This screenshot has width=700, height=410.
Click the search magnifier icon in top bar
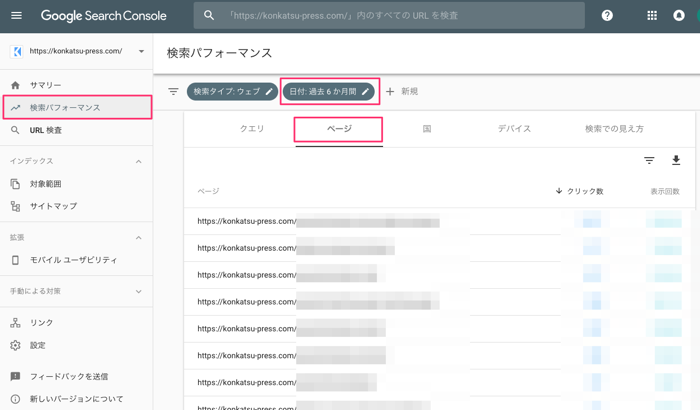(x=208, y=15)
